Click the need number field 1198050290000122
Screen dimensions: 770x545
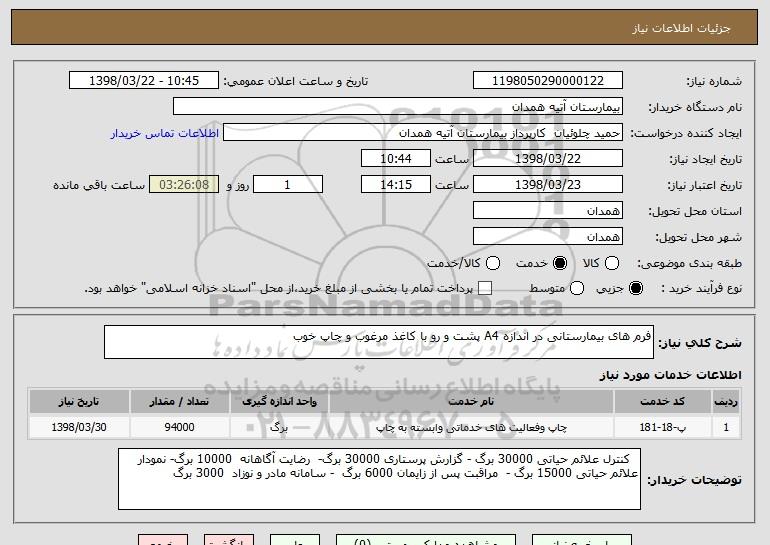point(548,81)
